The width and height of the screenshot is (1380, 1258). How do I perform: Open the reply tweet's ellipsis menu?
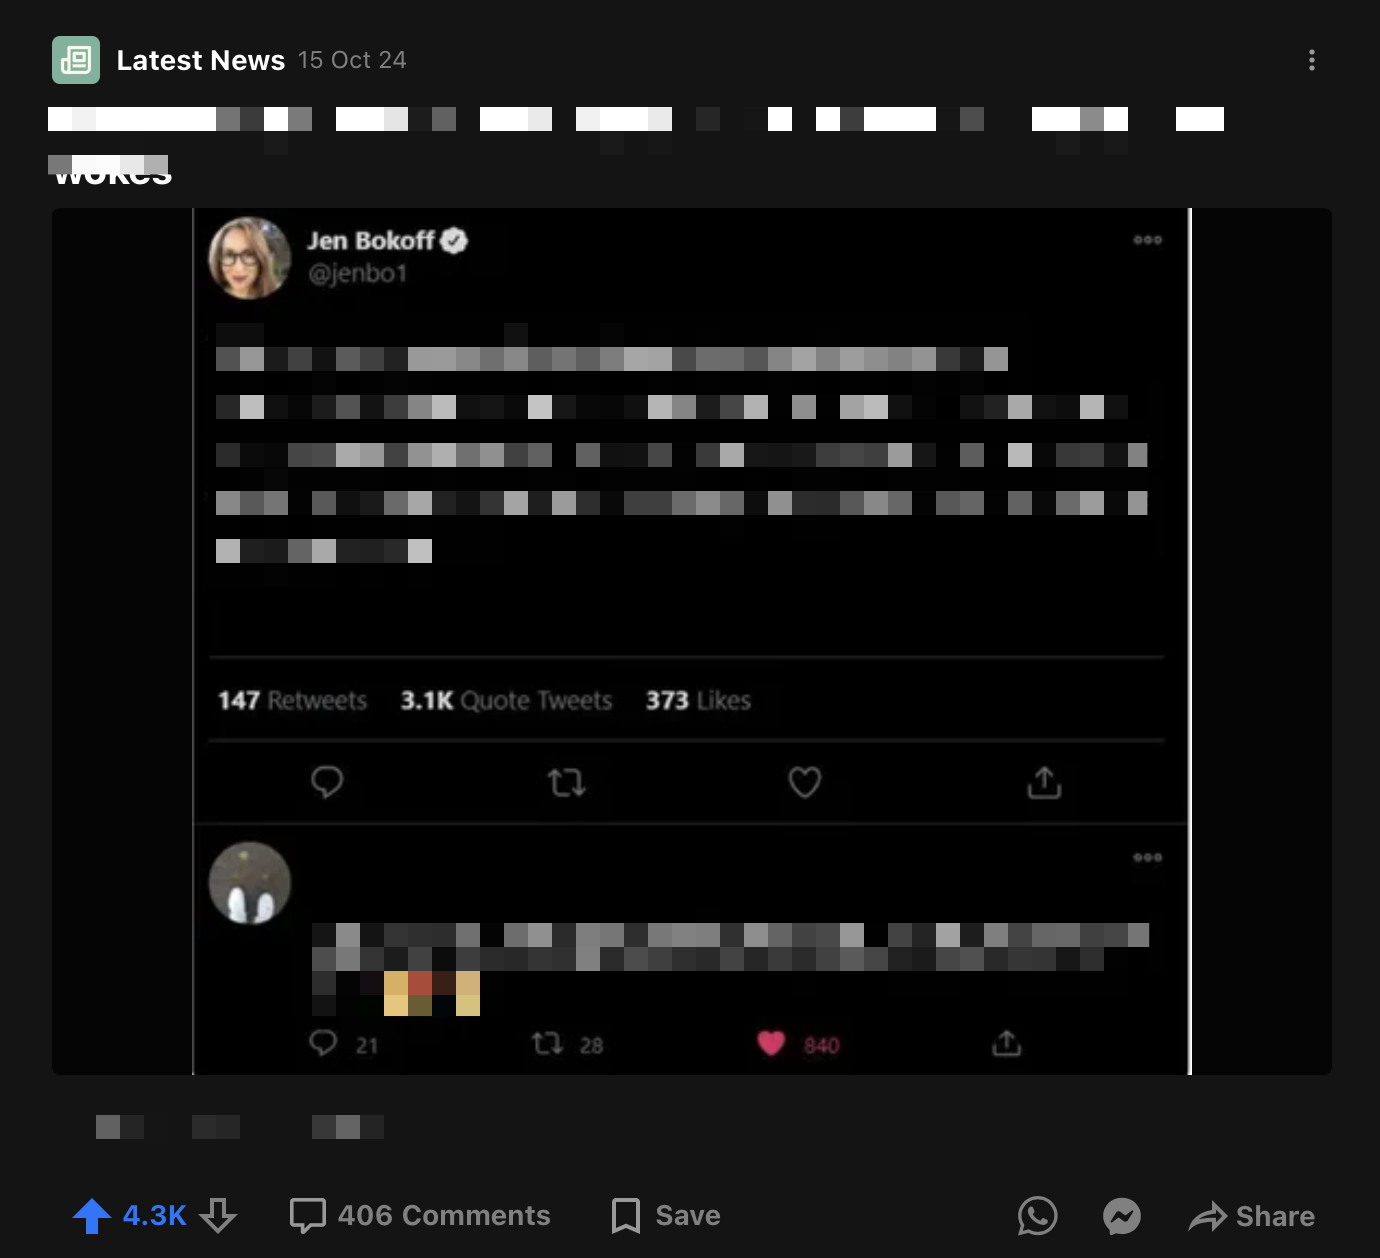(1148, 857)
